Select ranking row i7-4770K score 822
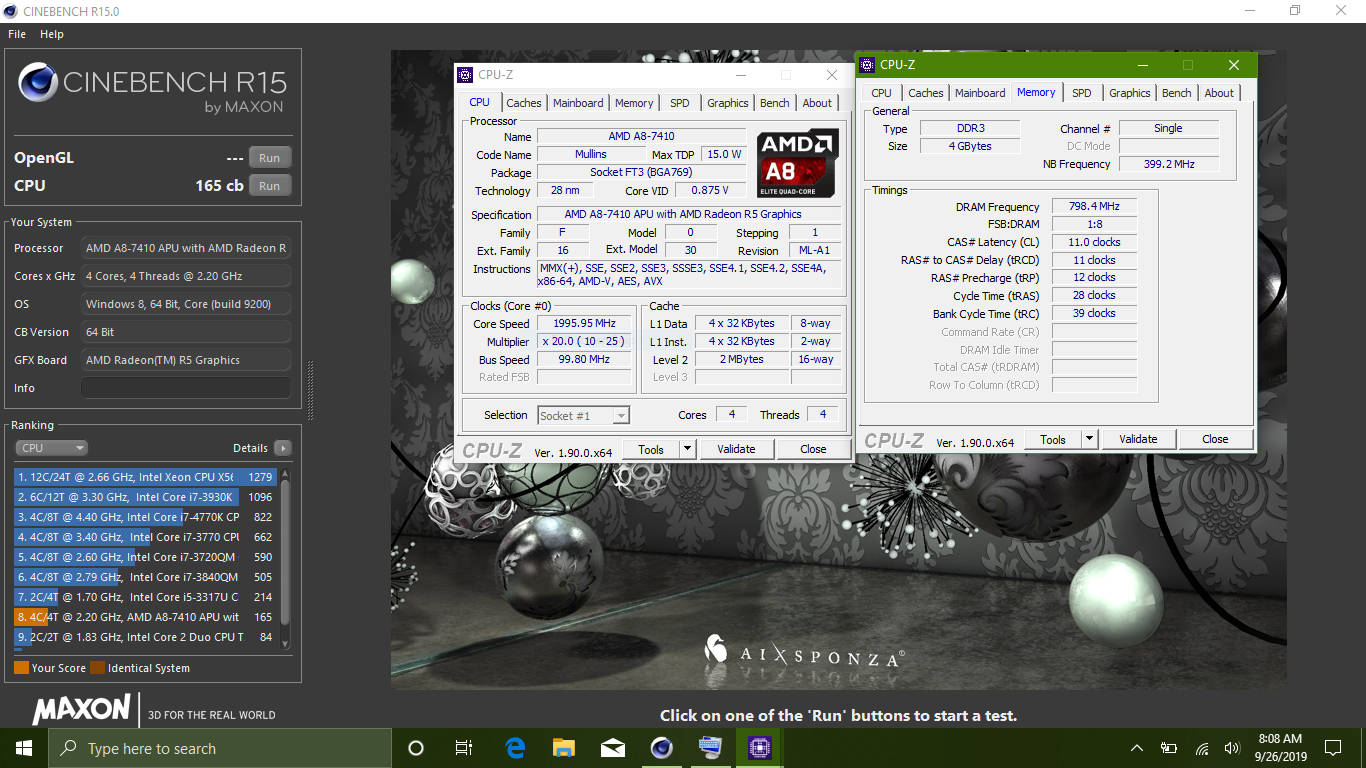The width and height of the screenshot is (1366, 768). (x=146, y=517)
